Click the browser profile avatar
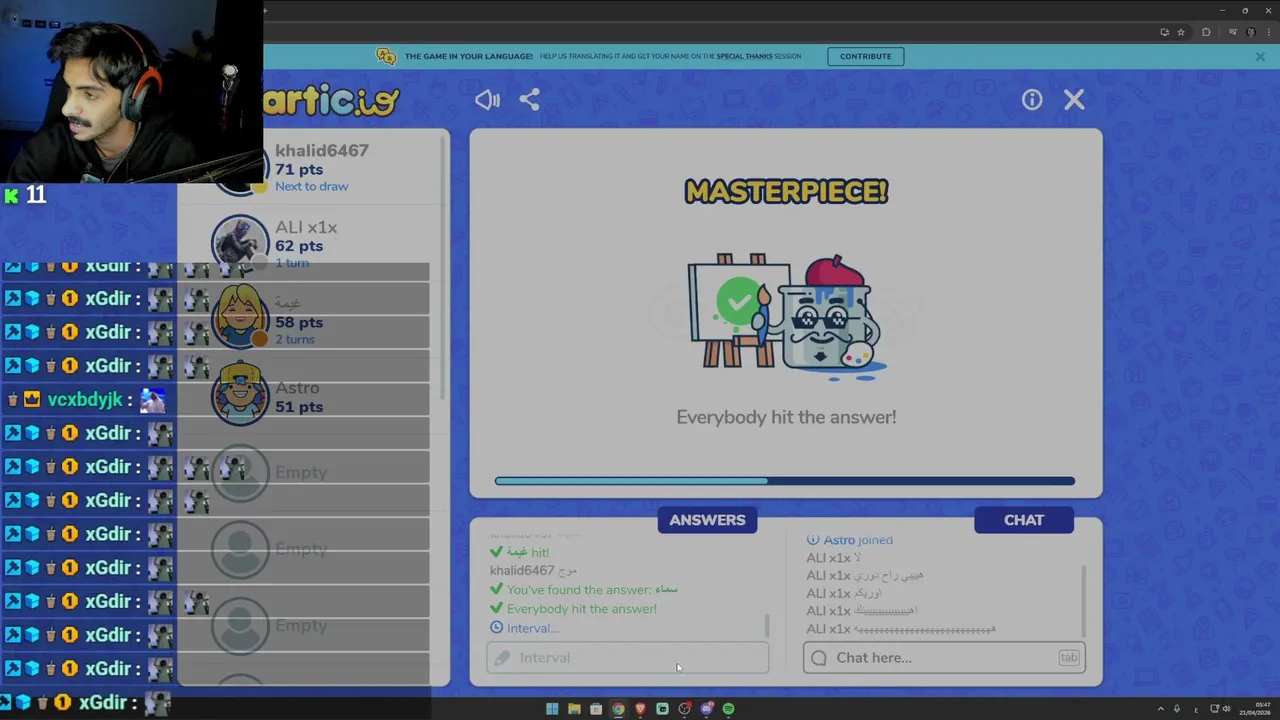Viewport: 1280px width, 720px height. pyautogui.click(x=1251, y=32)
